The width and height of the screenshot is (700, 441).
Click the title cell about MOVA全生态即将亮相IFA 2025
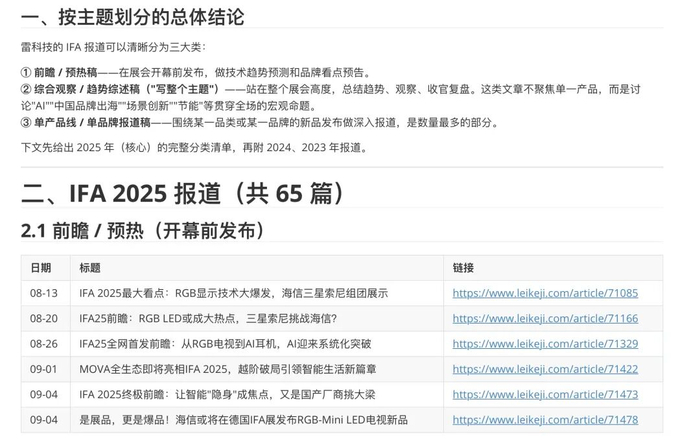pos(228,370)
